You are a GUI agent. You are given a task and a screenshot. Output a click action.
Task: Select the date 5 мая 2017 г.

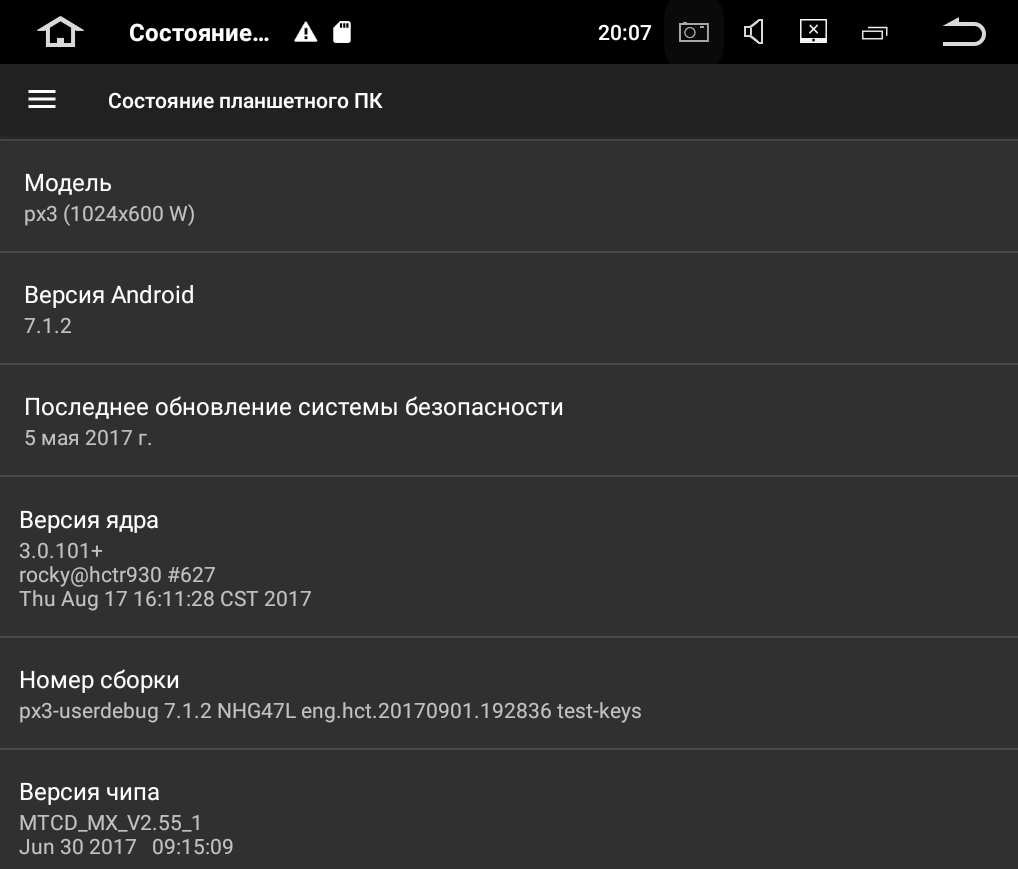(x=88, y=438)
